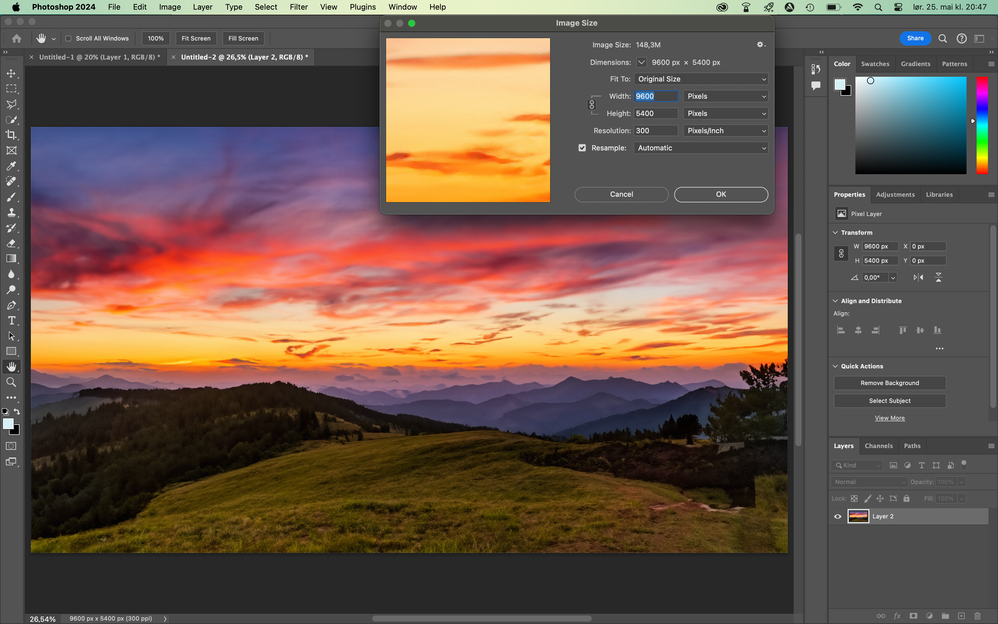
Task: Open Image Size dialog gear settings
Action: [x=760, y=45]
